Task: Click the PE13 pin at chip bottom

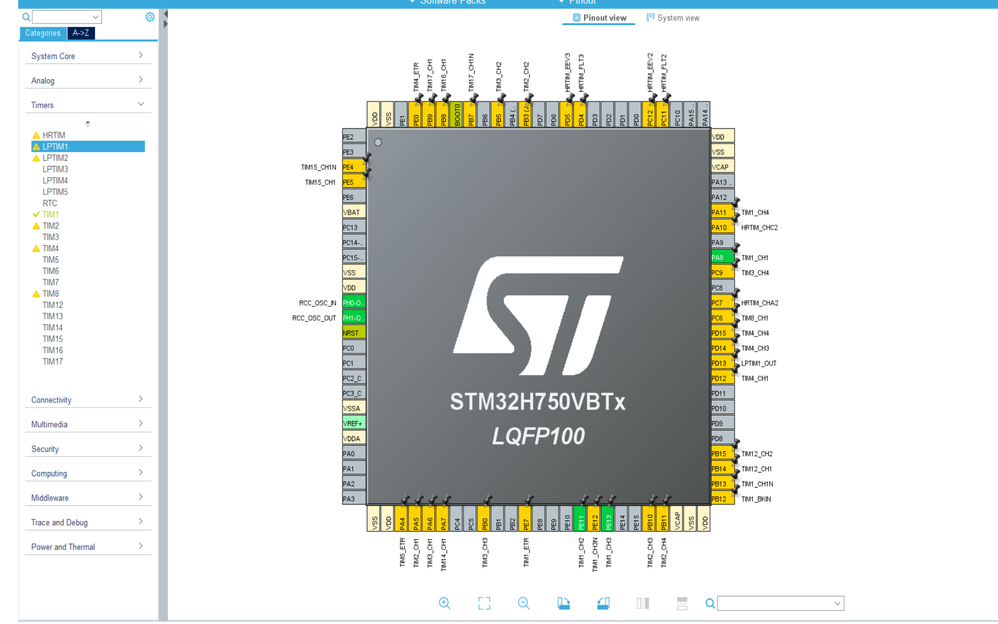Action: (608, 518)
